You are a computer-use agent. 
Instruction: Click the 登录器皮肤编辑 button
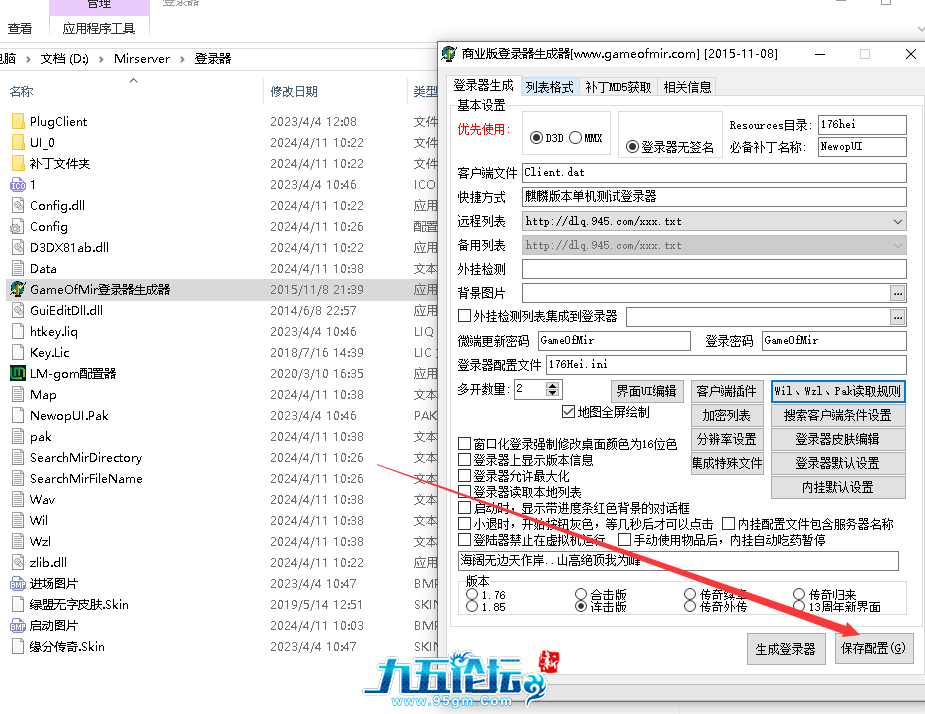tap(838, 439)
